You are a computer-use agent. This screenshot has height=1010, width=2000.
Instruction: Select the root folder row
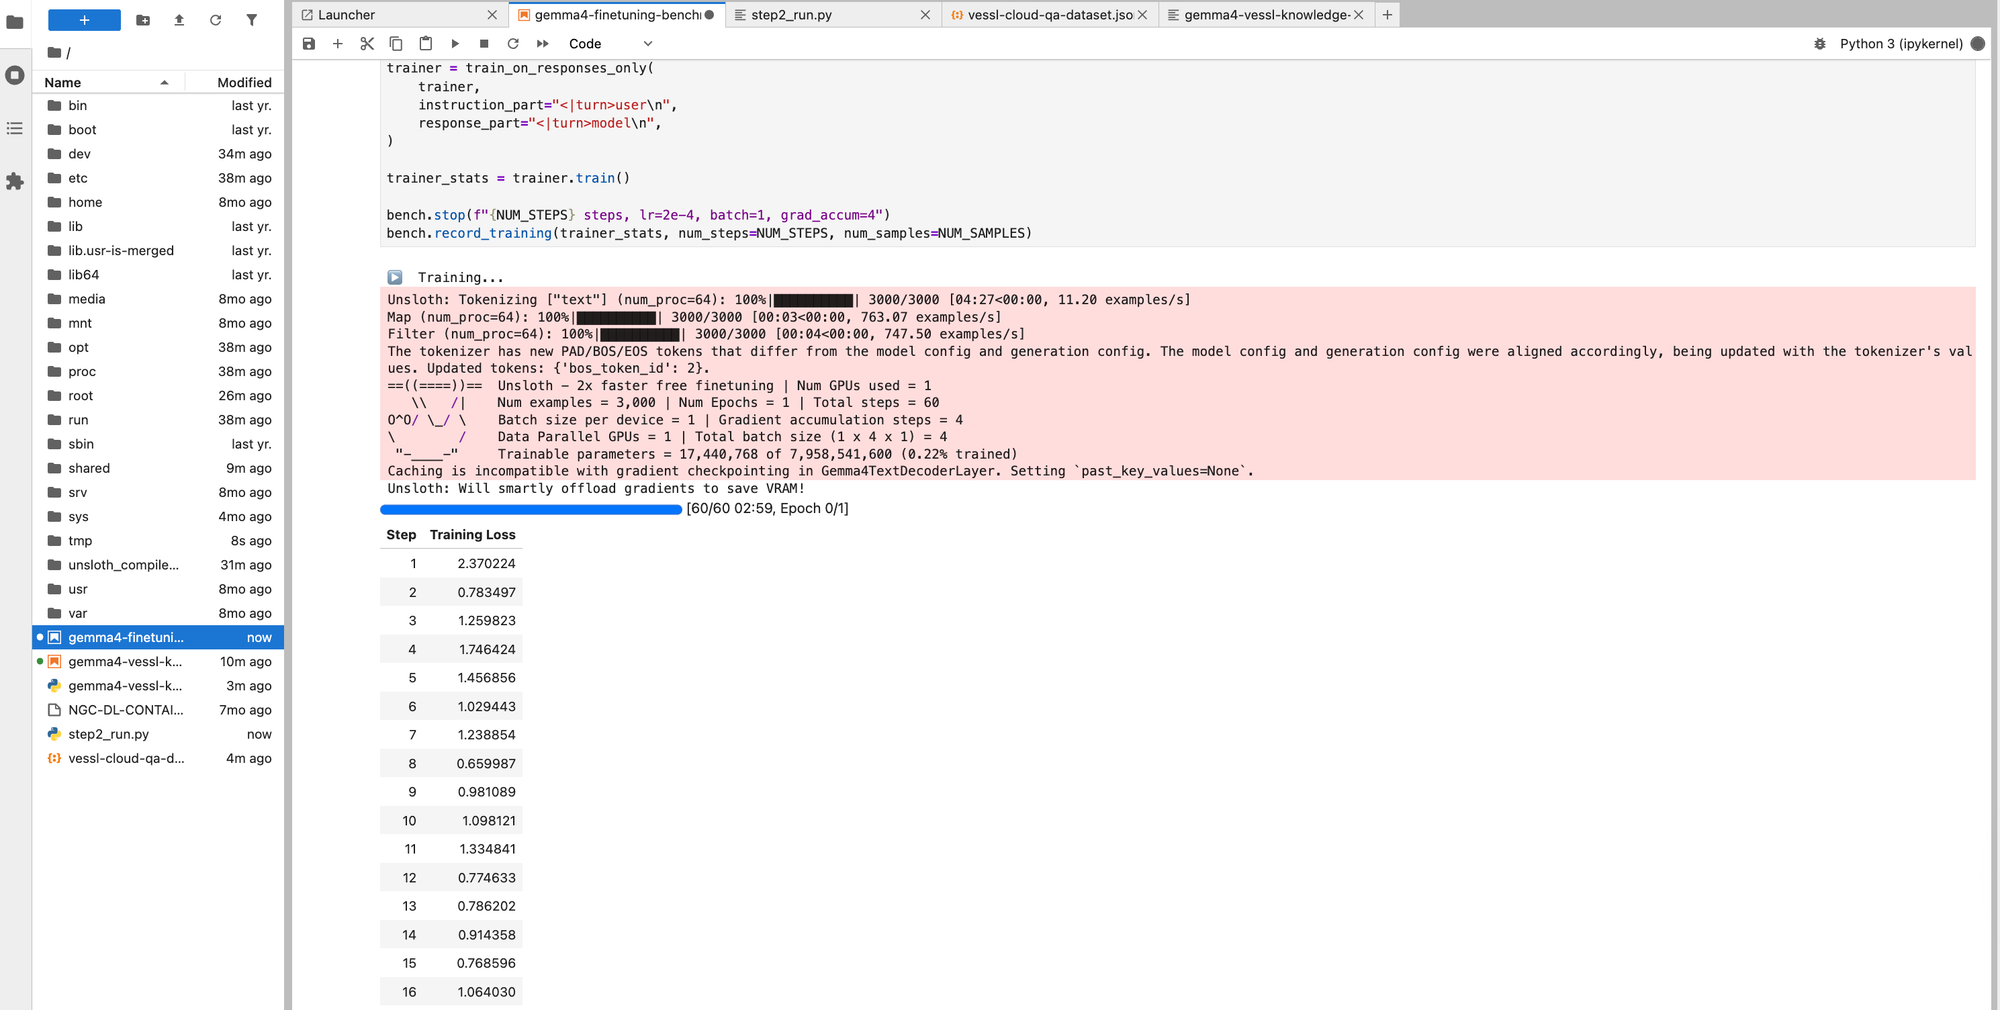pyautogui.click(x=159, y=396)
